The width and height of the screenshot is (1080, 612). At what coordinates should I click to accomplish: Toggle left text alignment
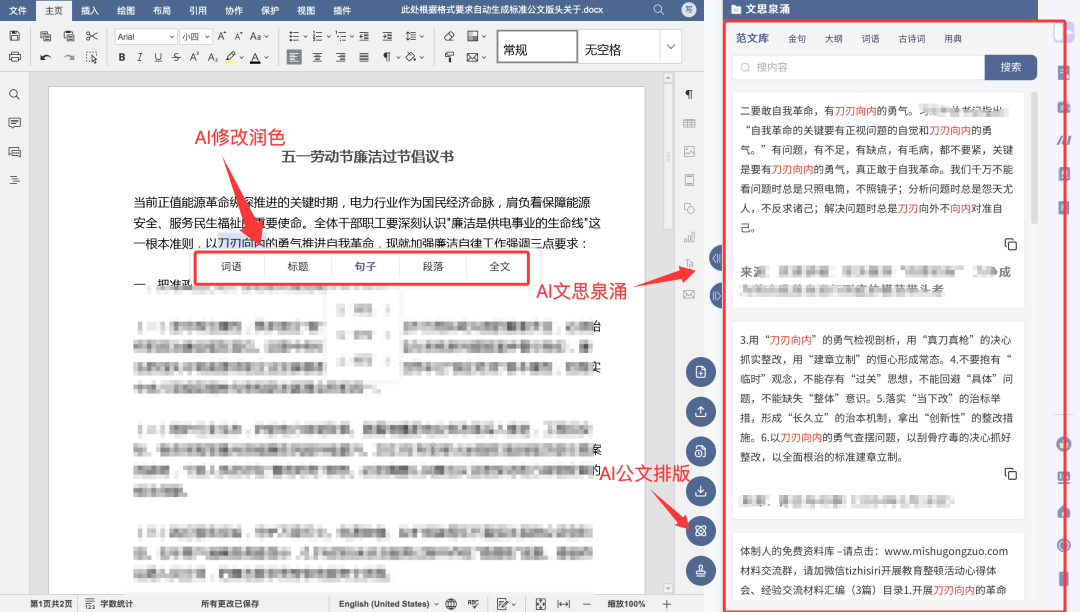295,57
